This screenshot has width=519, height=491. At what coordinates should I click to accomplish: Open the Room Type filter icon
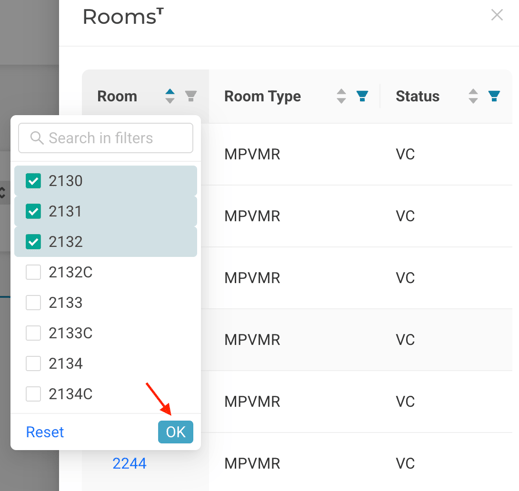[x=362, y=96]
